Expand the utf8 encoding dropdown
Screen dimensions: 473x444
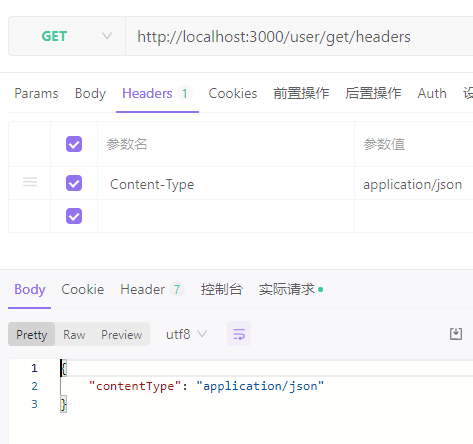[x=186, y=334]
